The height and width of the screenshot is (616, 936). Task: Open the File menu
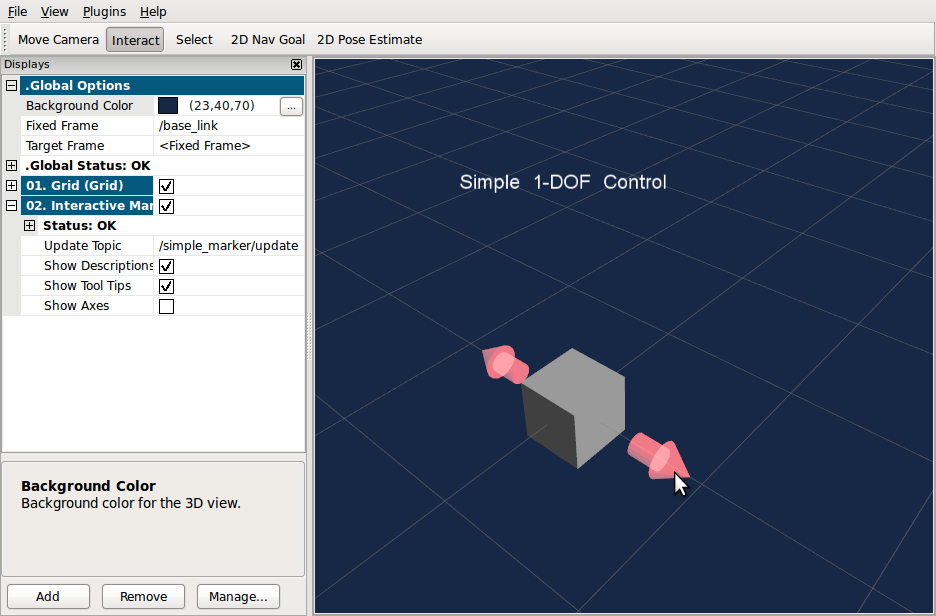click(x=18, y=12)
